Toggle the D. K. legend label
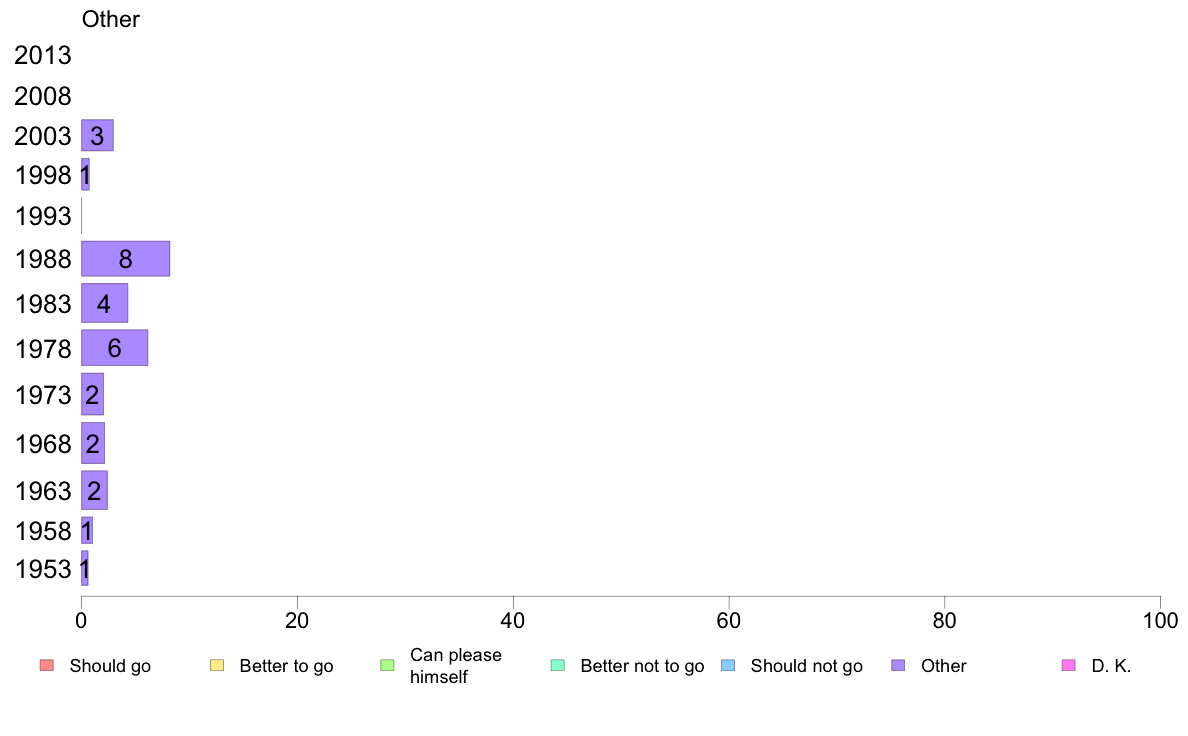1188x736 pixels. tap(1111, 666)
